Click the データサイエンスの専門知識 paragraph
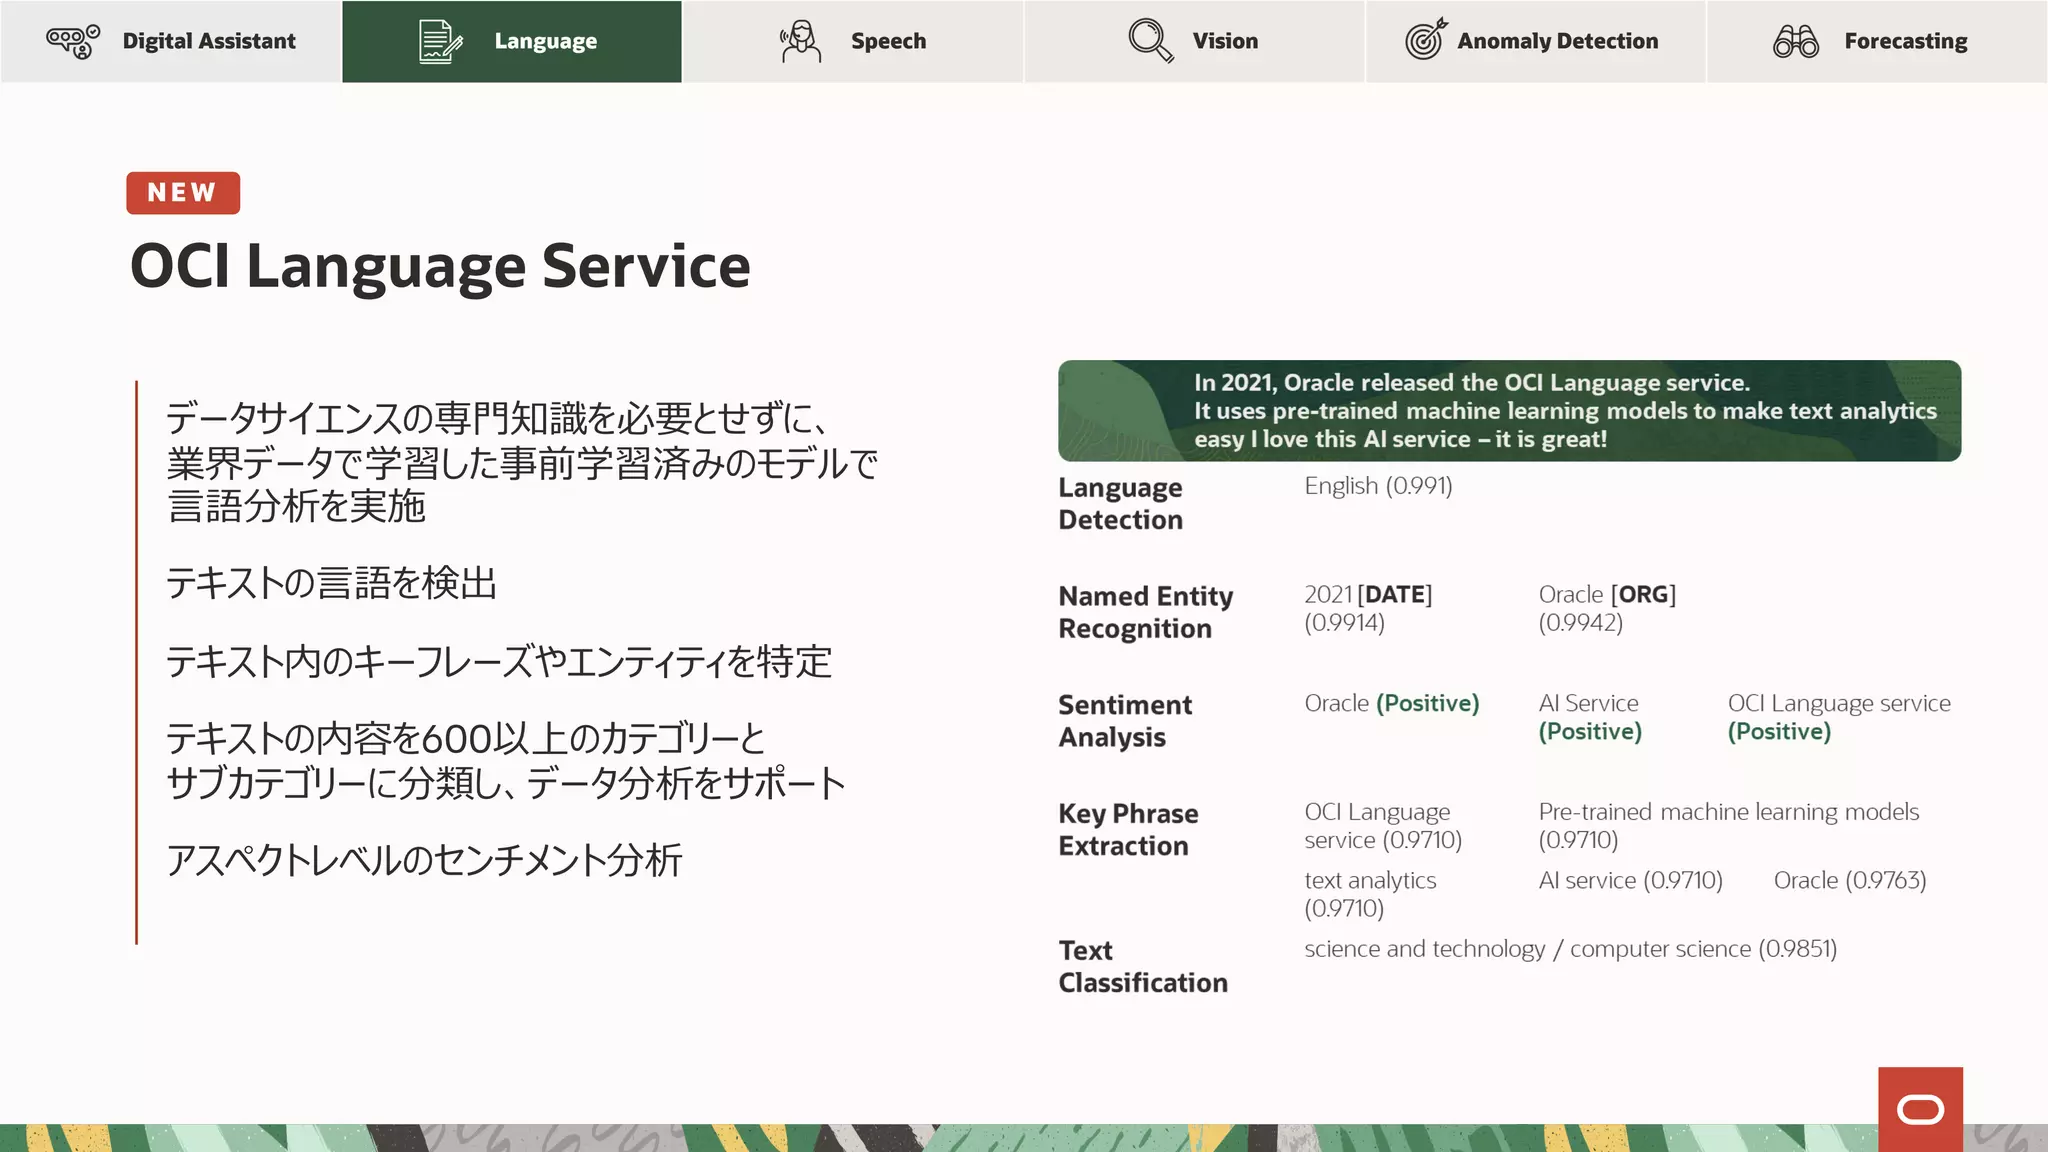The image size is (2048, 1152). (x=522, y=462)
